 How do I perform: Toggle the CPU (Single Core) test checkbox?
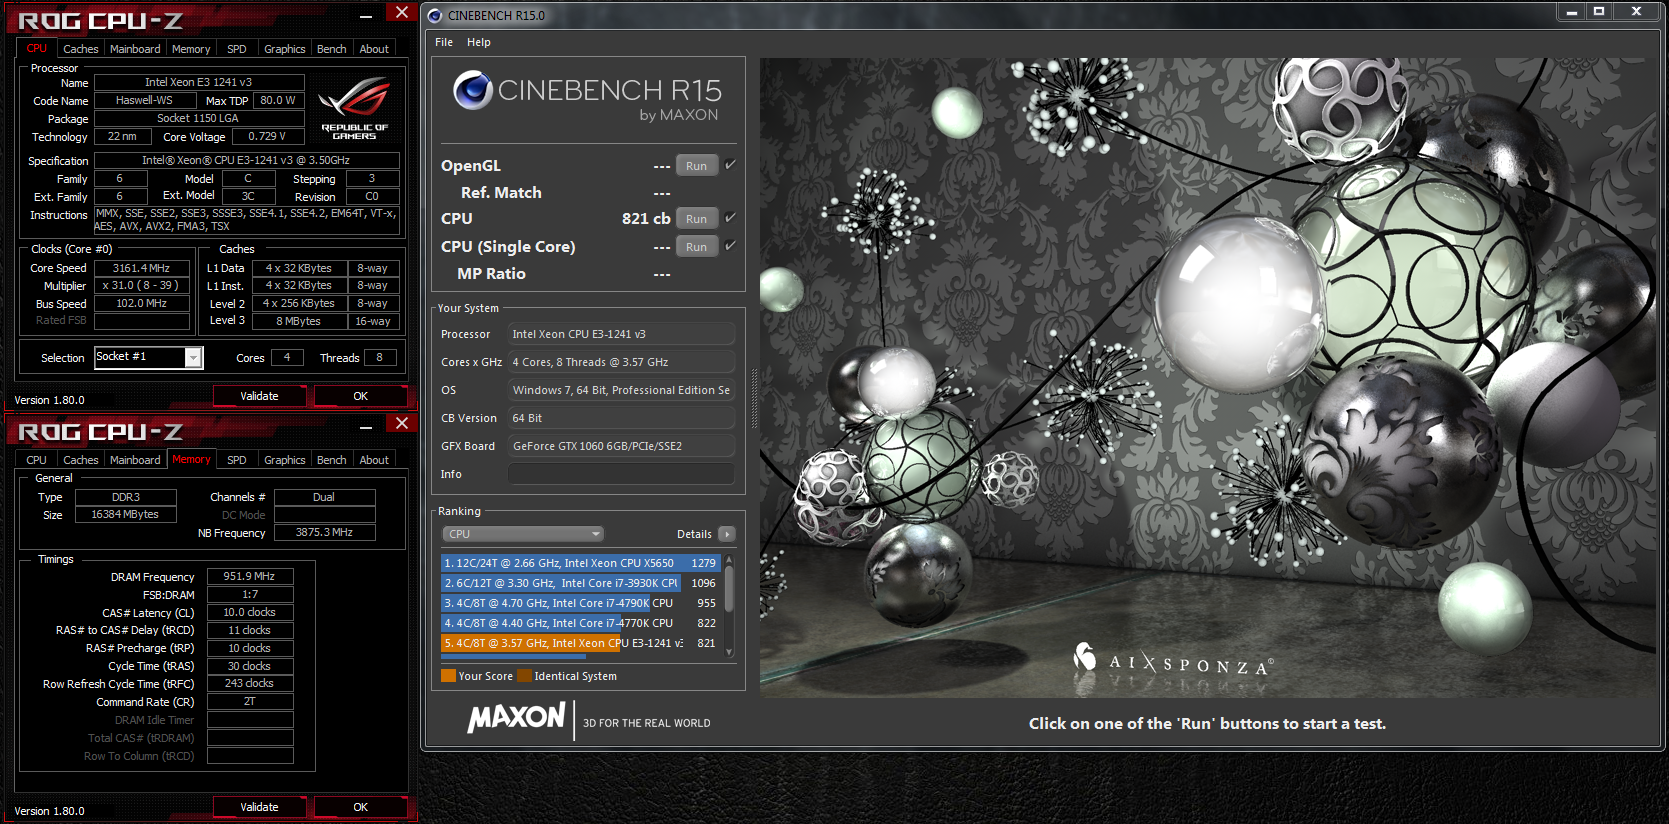[x=730, y=246]
